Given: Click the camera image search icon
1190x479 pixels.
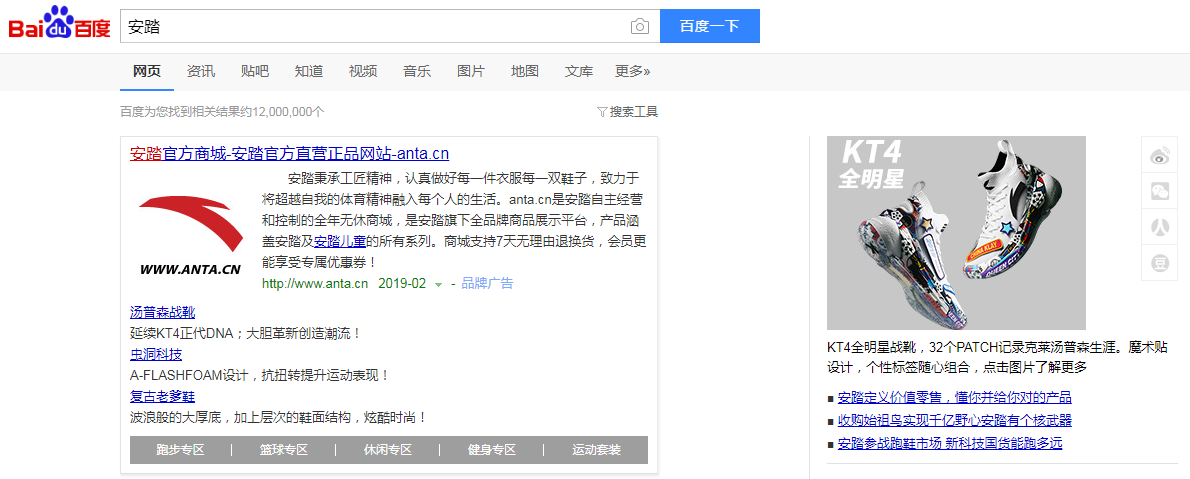Looking at the screenshot, I should click(640, 27).
